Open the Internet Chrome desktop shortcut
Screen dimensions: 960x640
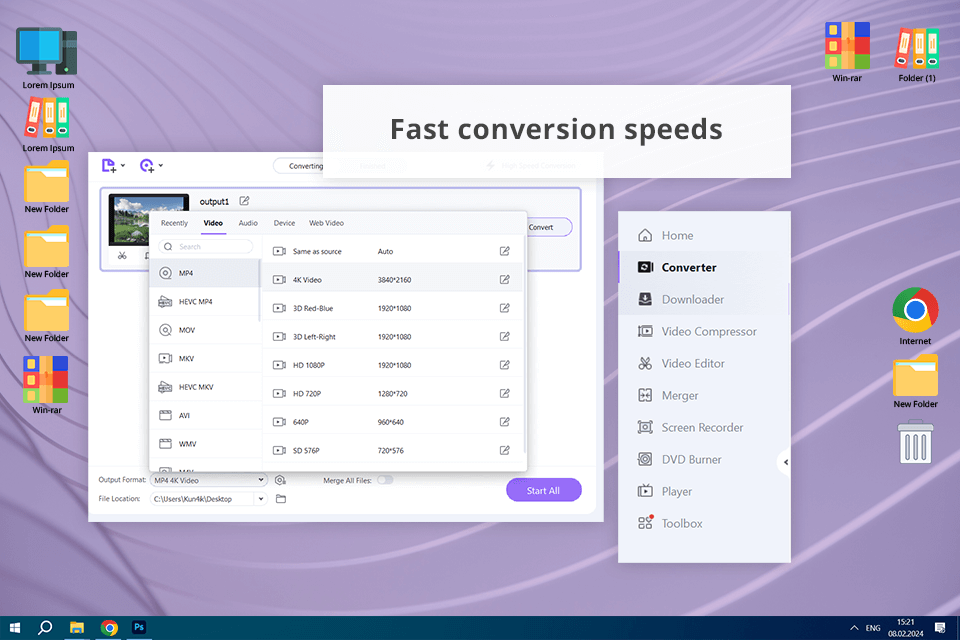point(915,317)
